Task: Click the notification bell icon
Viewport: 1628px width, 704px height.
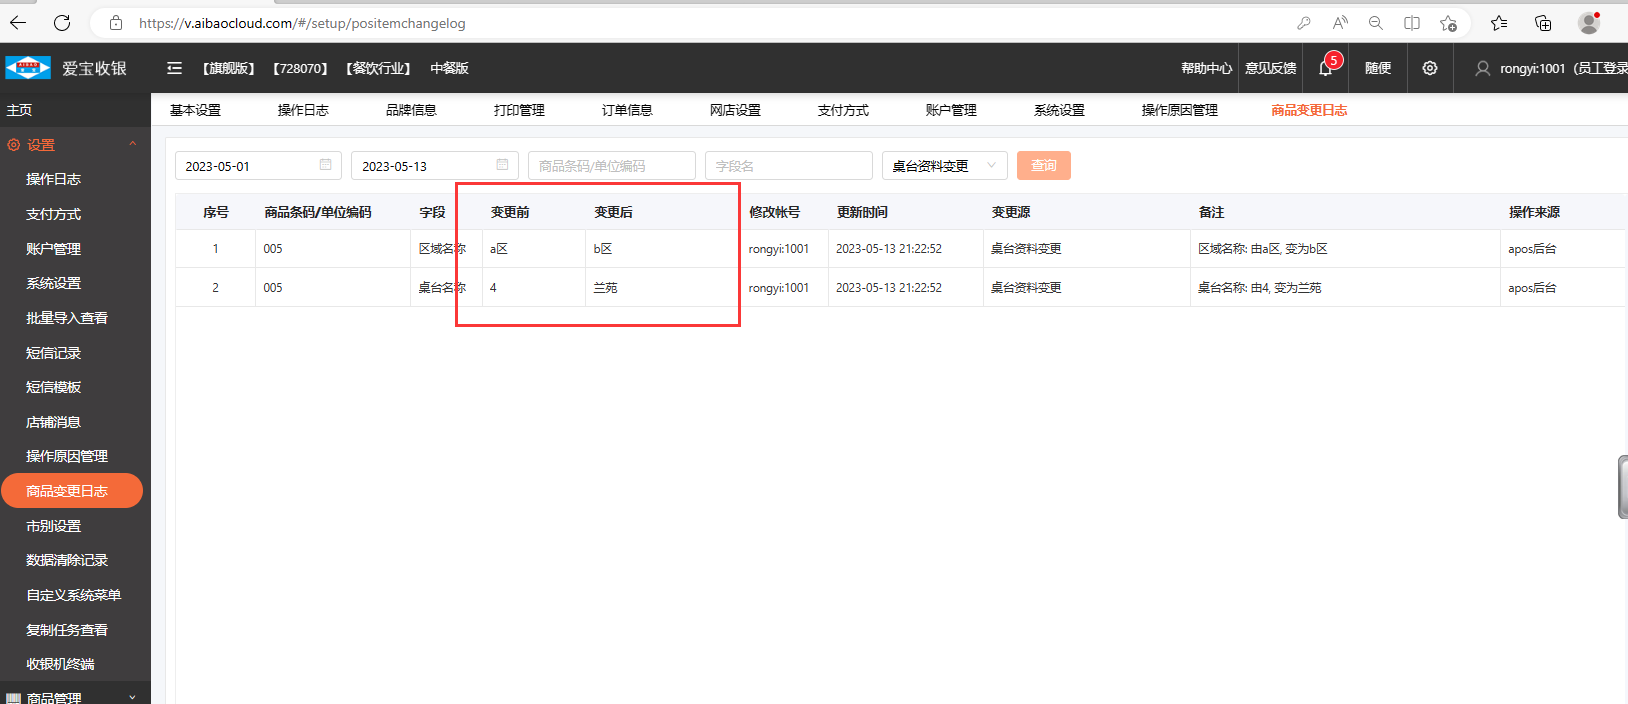Action: tap(1325, 69)
